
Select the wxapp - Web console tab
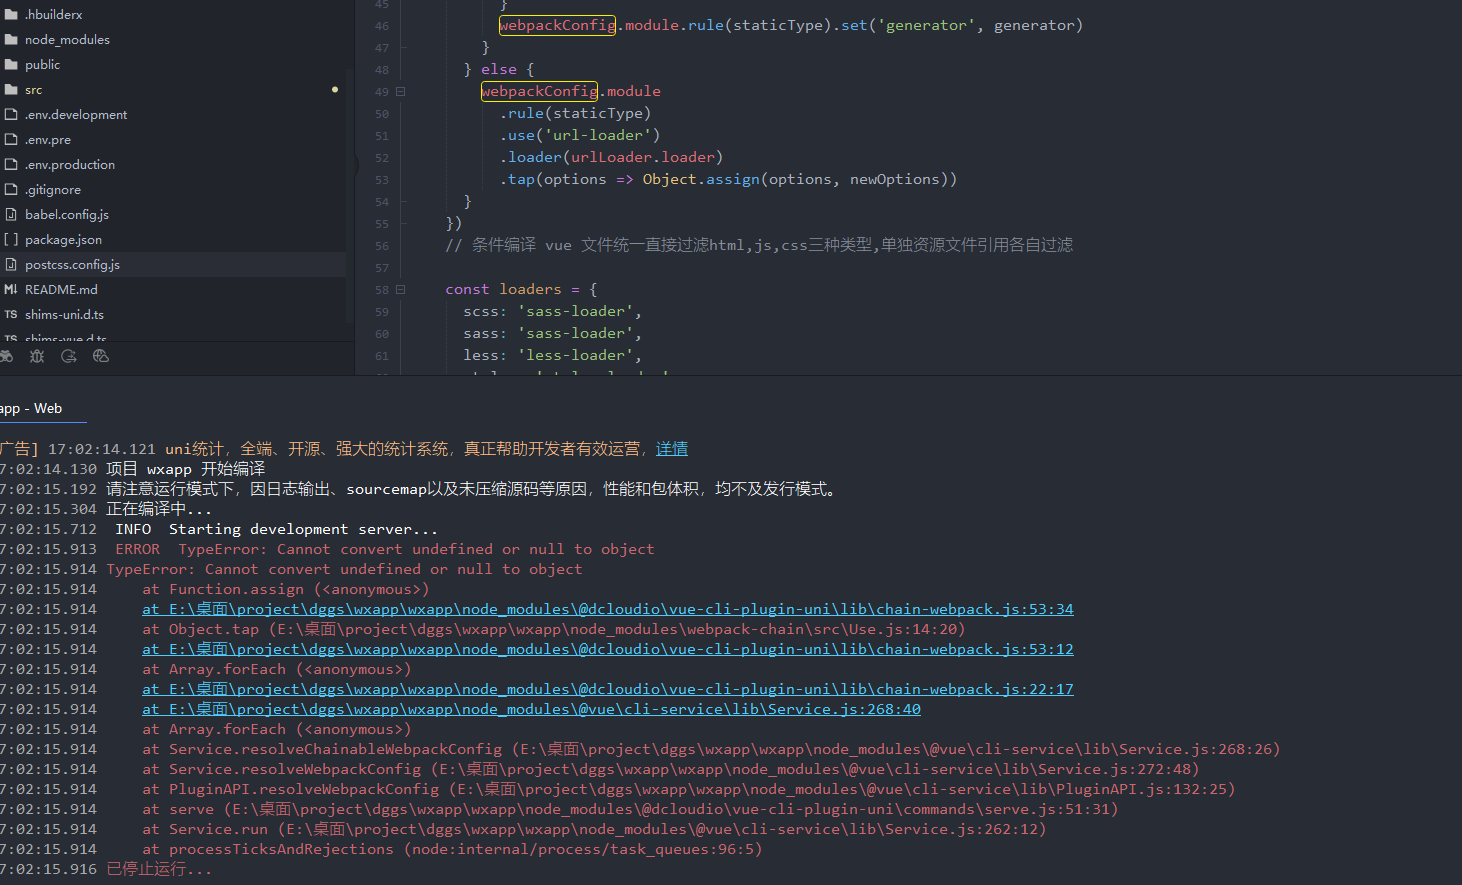pos(35,408)
